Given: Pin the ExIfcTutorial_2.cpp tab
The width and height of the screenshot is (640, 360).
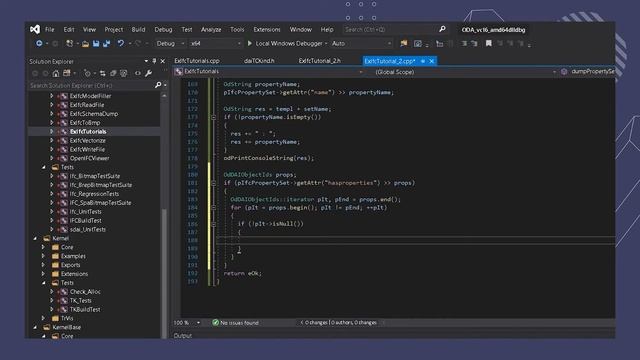Looking at the screenshot, I should point(423,61).
